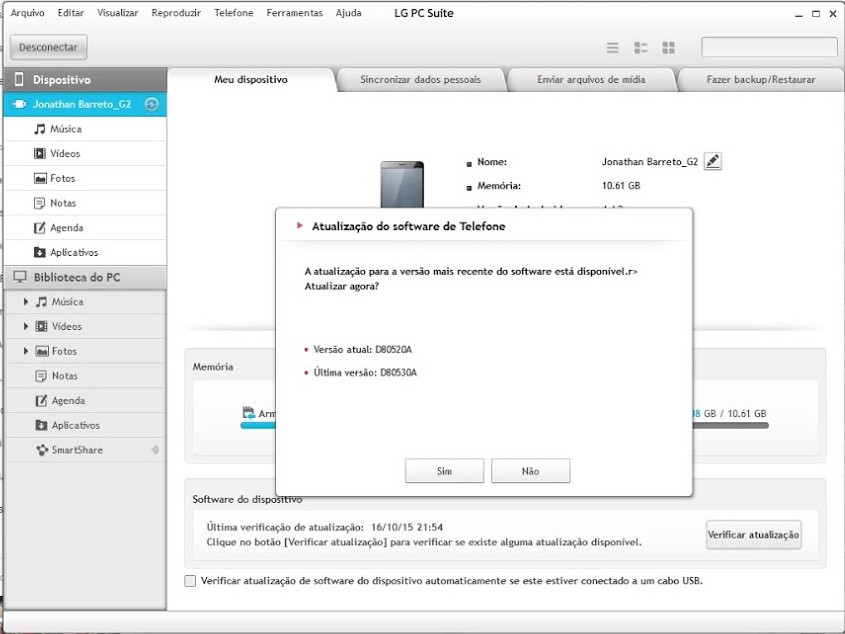Open the Editar menu

coord(71,13)
